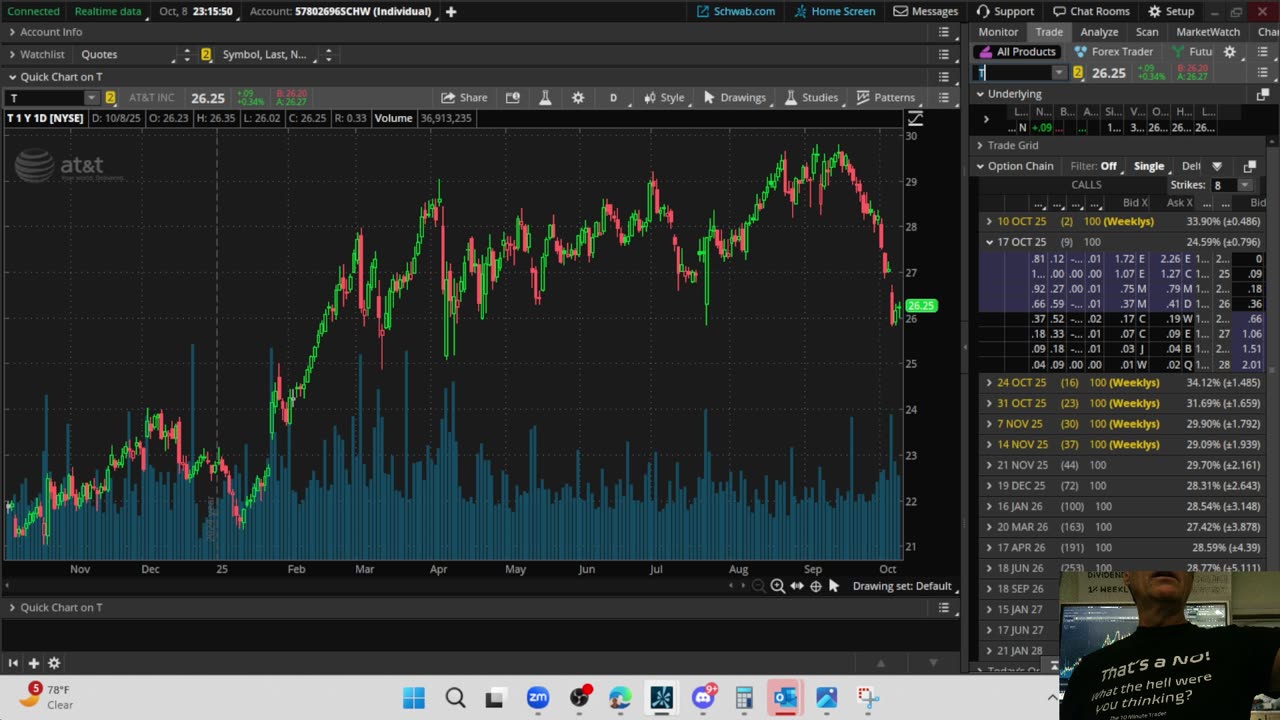Open the Home Screen button
1280x720 pixels.
click(835, 11)
